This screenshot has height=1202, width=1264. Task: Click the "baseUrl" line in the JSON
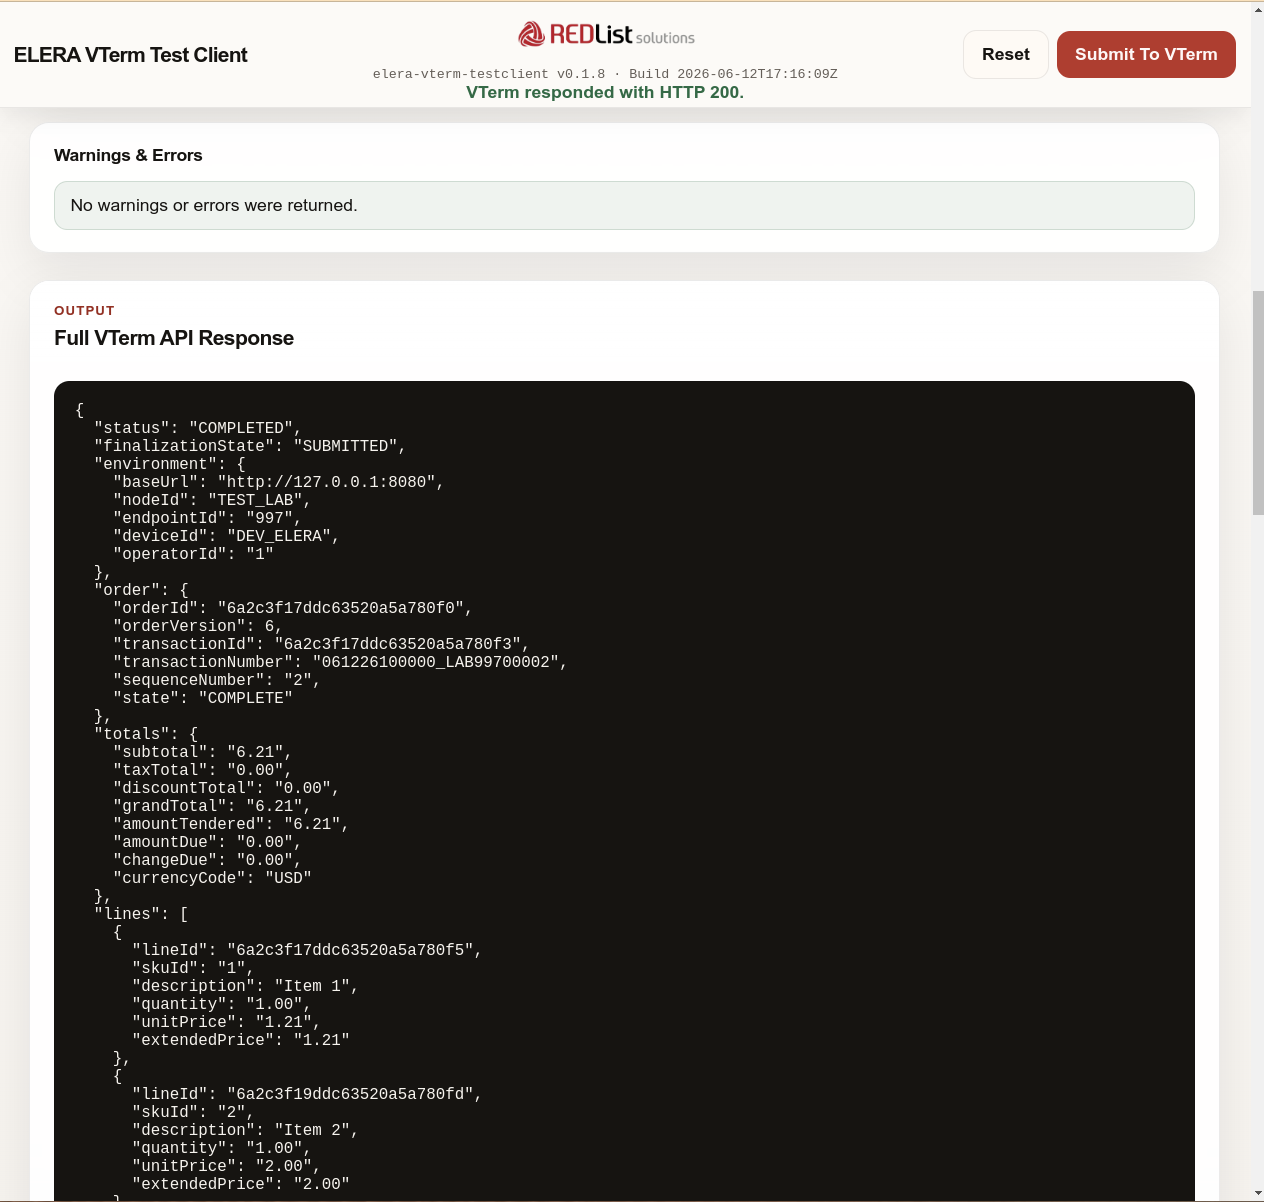[x=278, y=482]
